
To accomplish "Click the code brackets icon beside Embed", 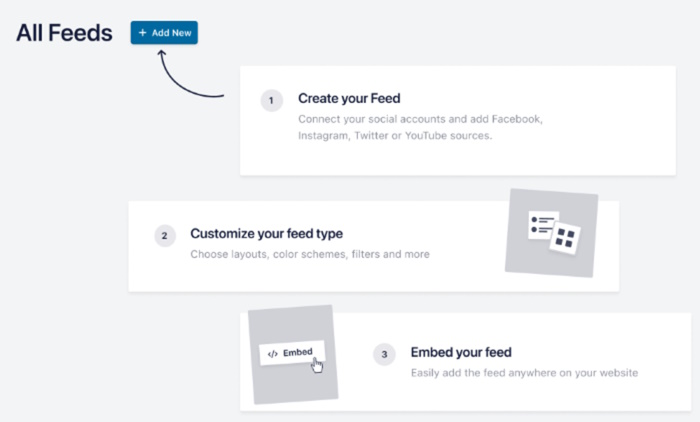I will (271, 353).
